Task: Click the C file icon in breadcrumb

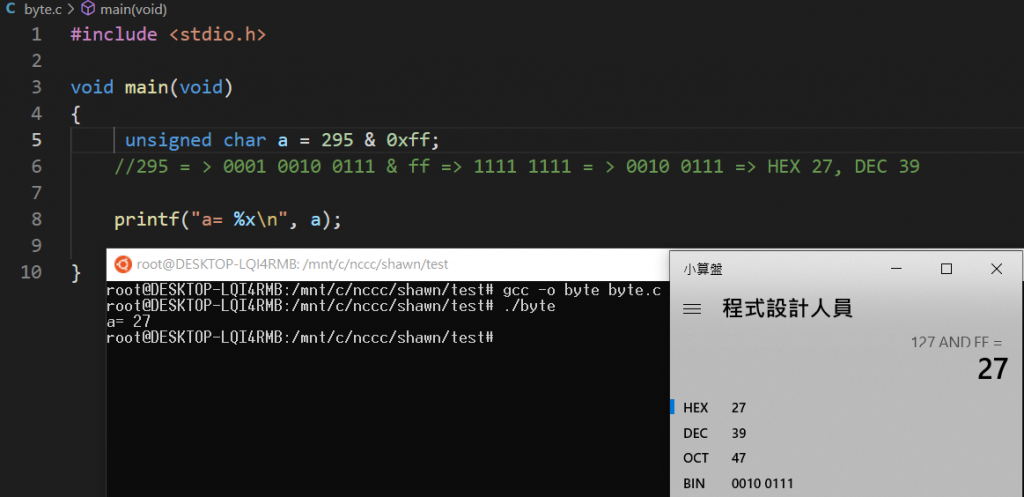Action: 10,9
